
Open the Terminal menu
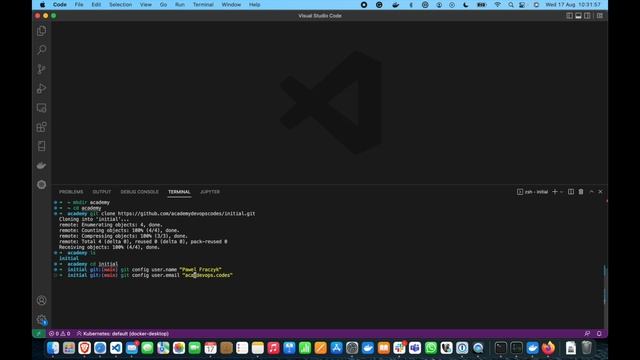click(x=203, y=4)
